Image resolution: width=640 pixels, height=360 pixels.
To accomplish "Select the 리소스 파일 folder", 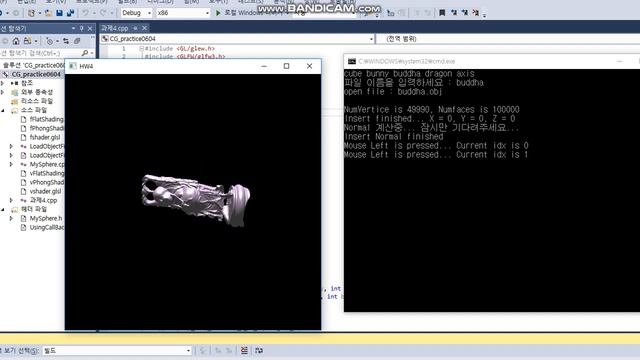I will [37, 101].
